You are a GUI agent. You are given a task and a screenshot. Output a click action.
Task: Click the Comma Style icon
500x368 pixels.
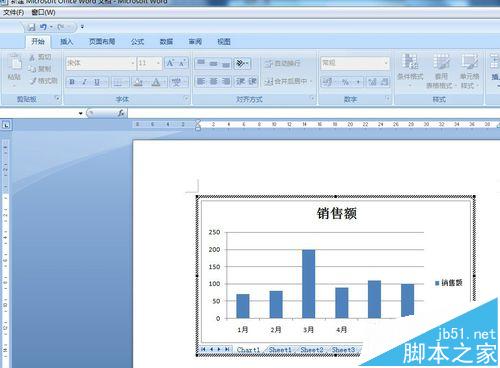click(x=358, y=82)
